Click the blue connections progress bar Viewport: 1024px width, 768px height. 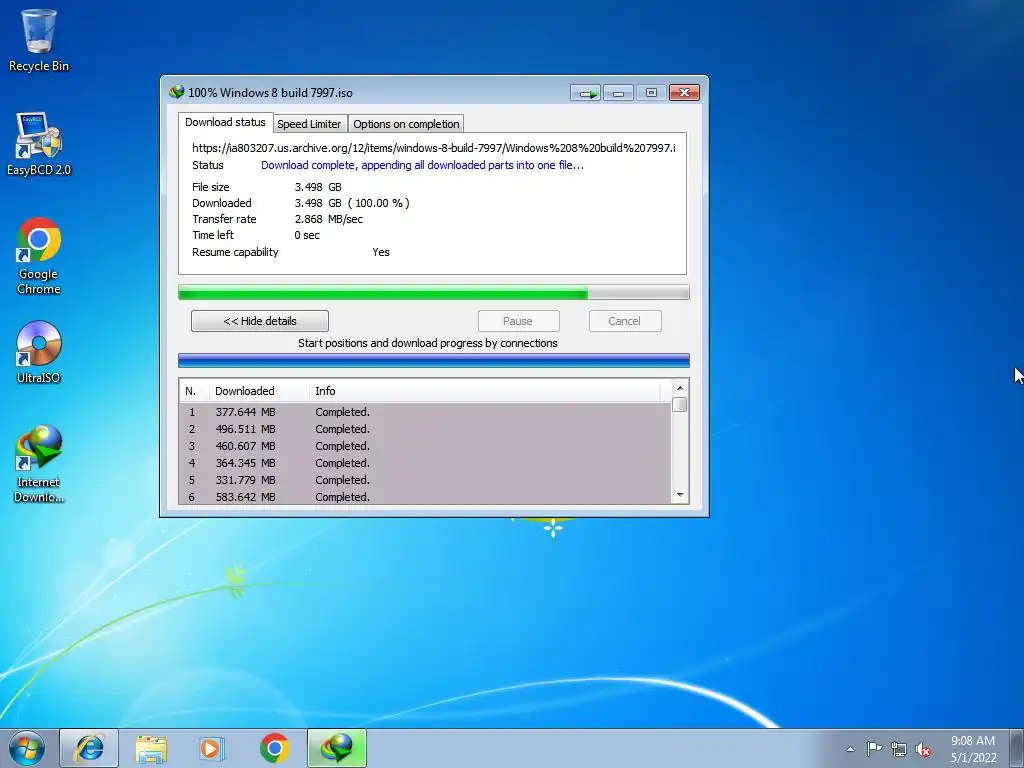tap(434, 360)
